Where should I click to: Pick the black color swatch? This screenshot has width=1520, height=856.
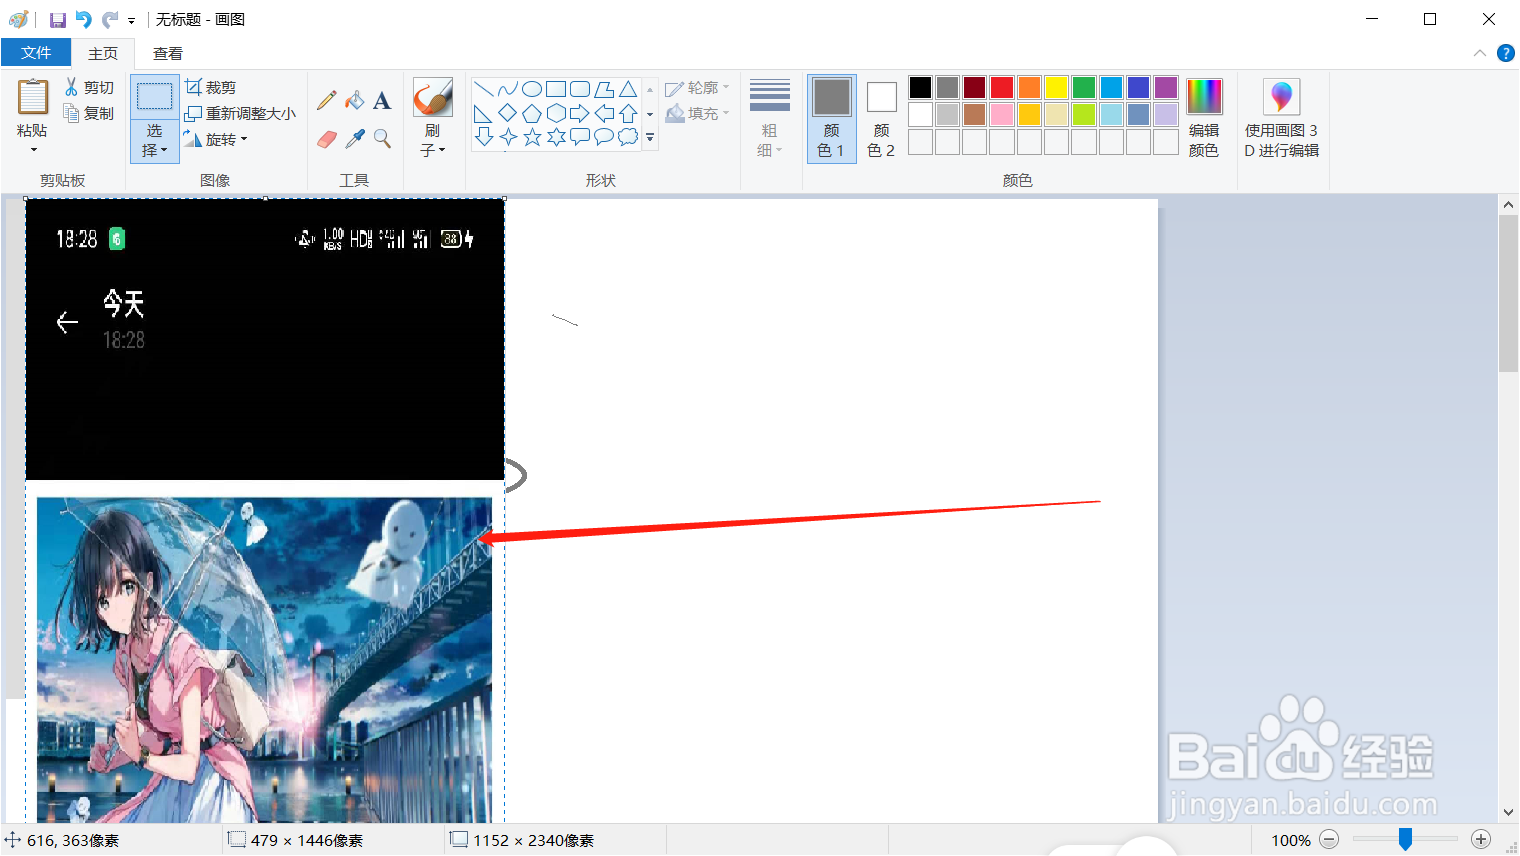[921, 88]
